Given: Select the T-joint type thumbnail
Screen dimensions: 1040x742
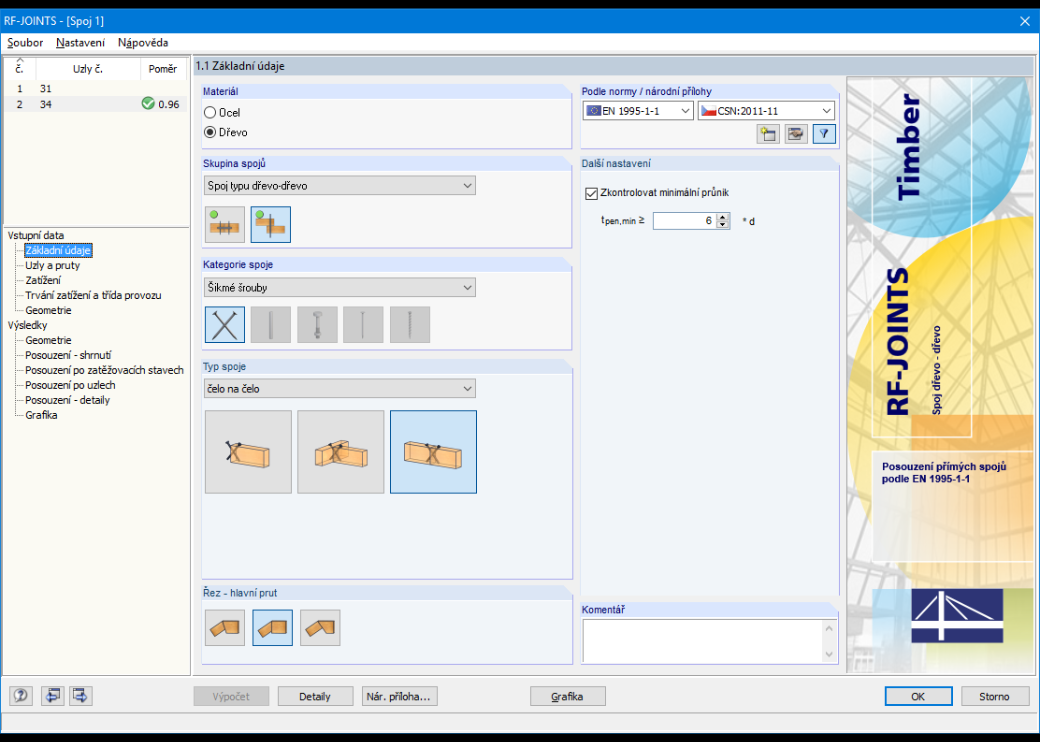Looking at the screenshot, I should coord(341,452).
